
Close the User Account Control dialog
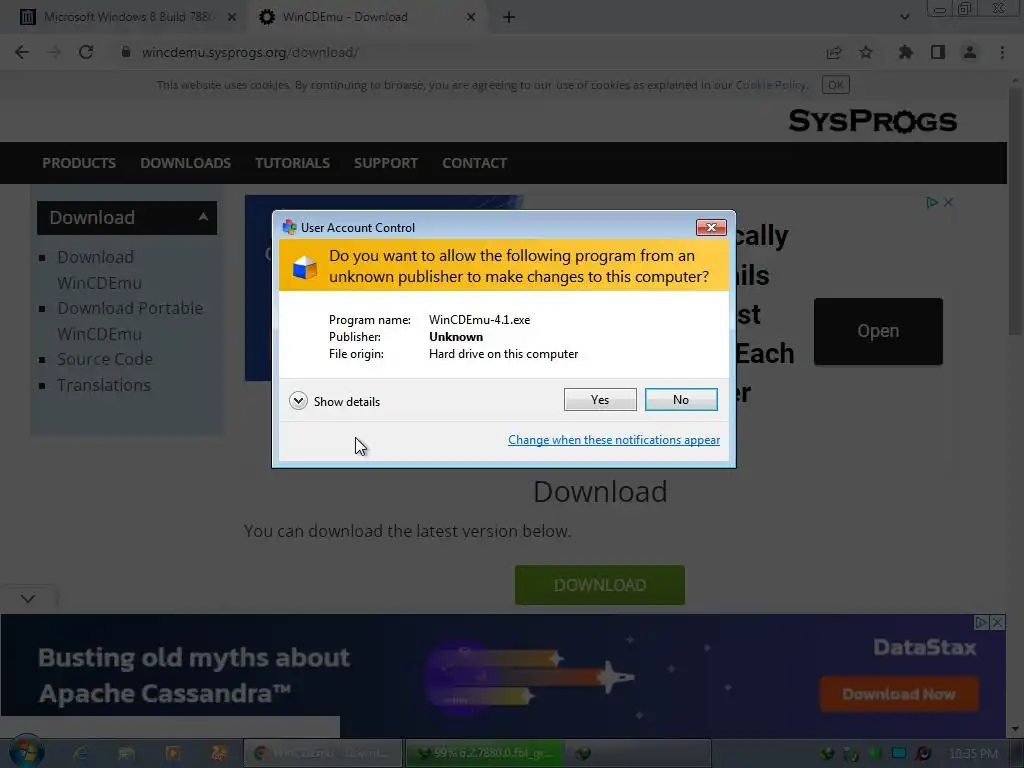[x=711, y=227]
